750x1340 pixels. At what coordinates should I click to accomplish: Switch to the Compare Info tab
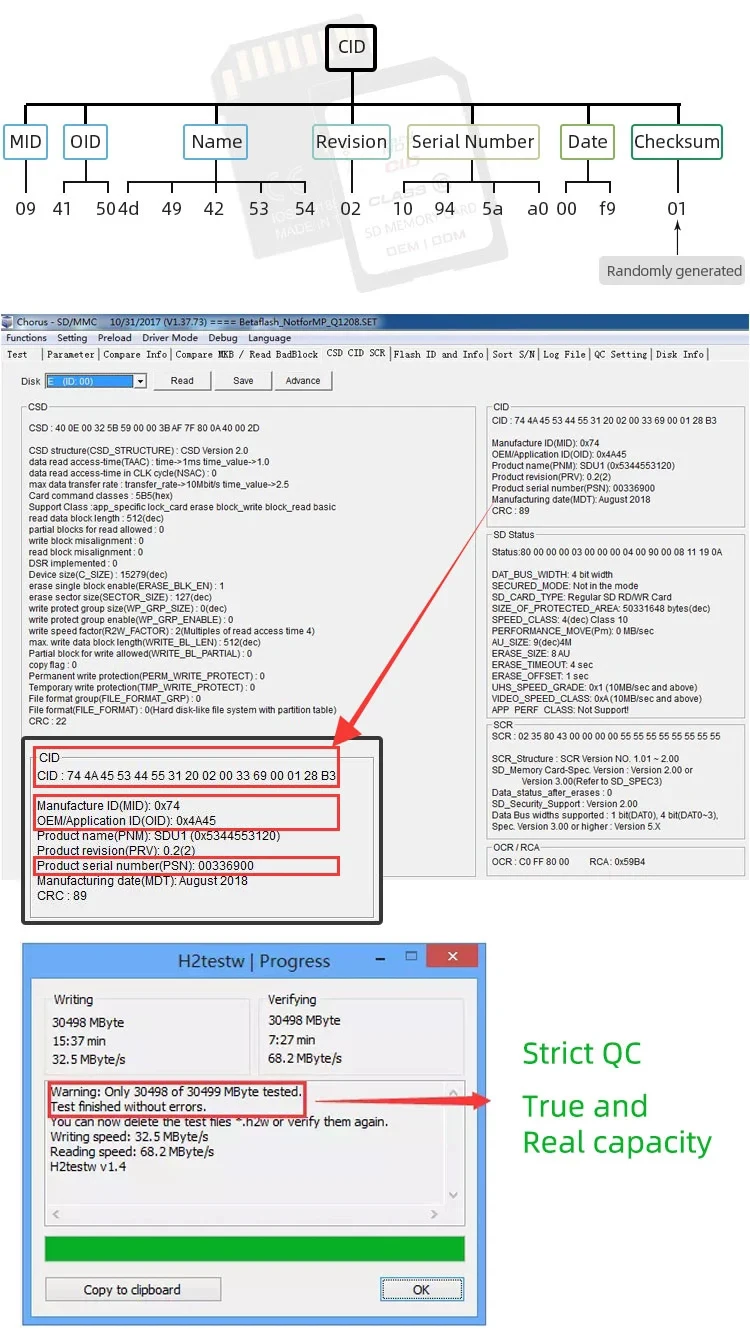pyautogui.click(x=135, y=354)
